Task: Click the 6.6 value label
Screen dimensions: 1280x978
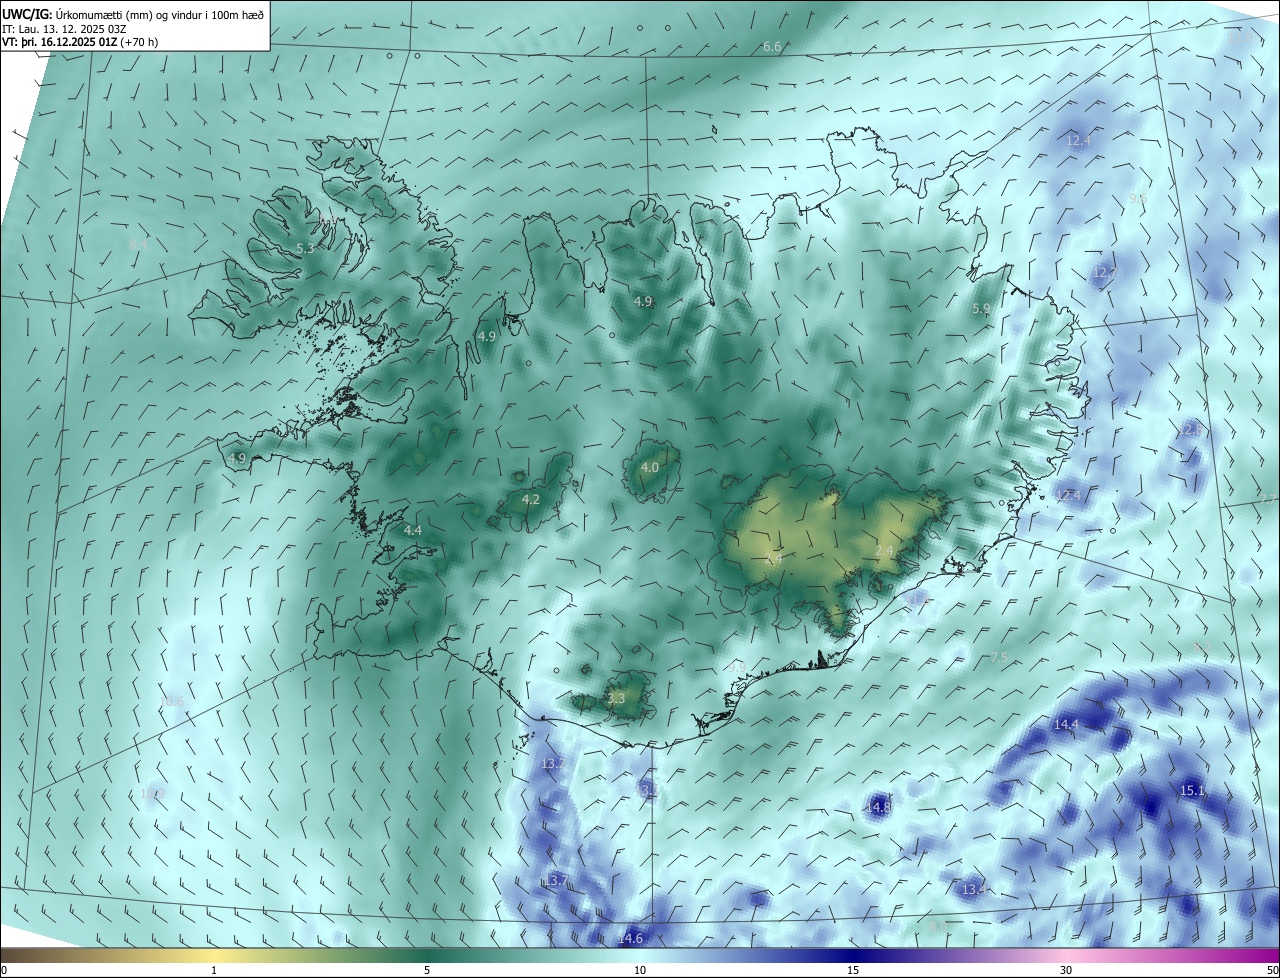Action: pyautogui.click(x=772, y=47)
